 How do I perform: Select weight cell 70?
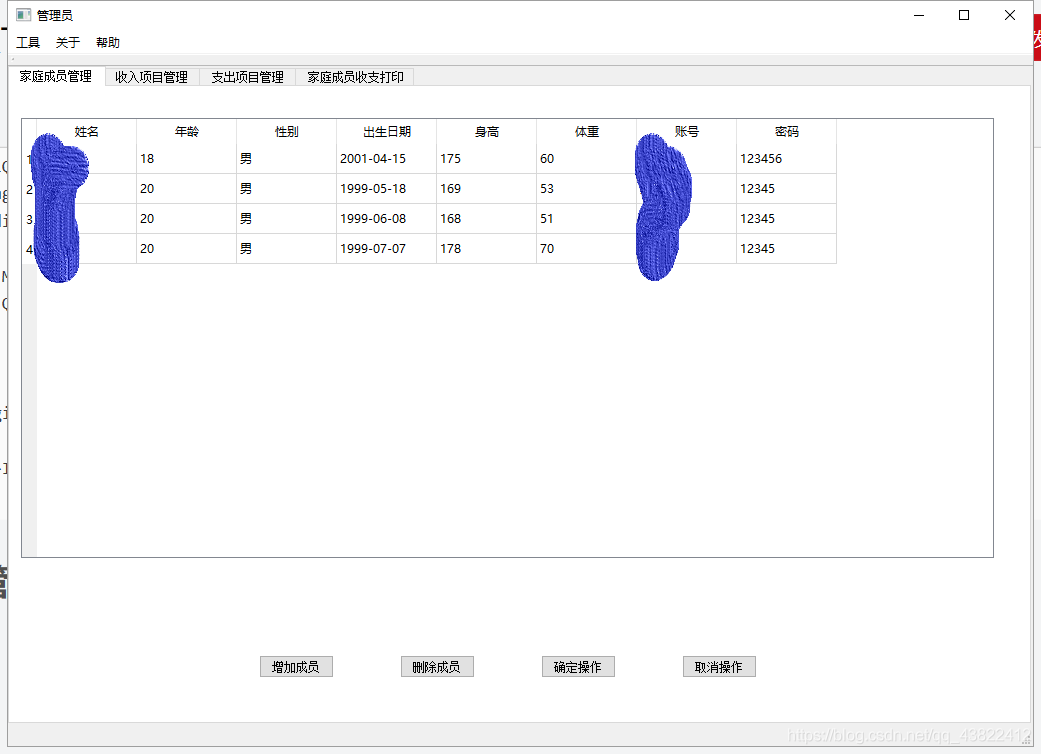coord(587,248)
